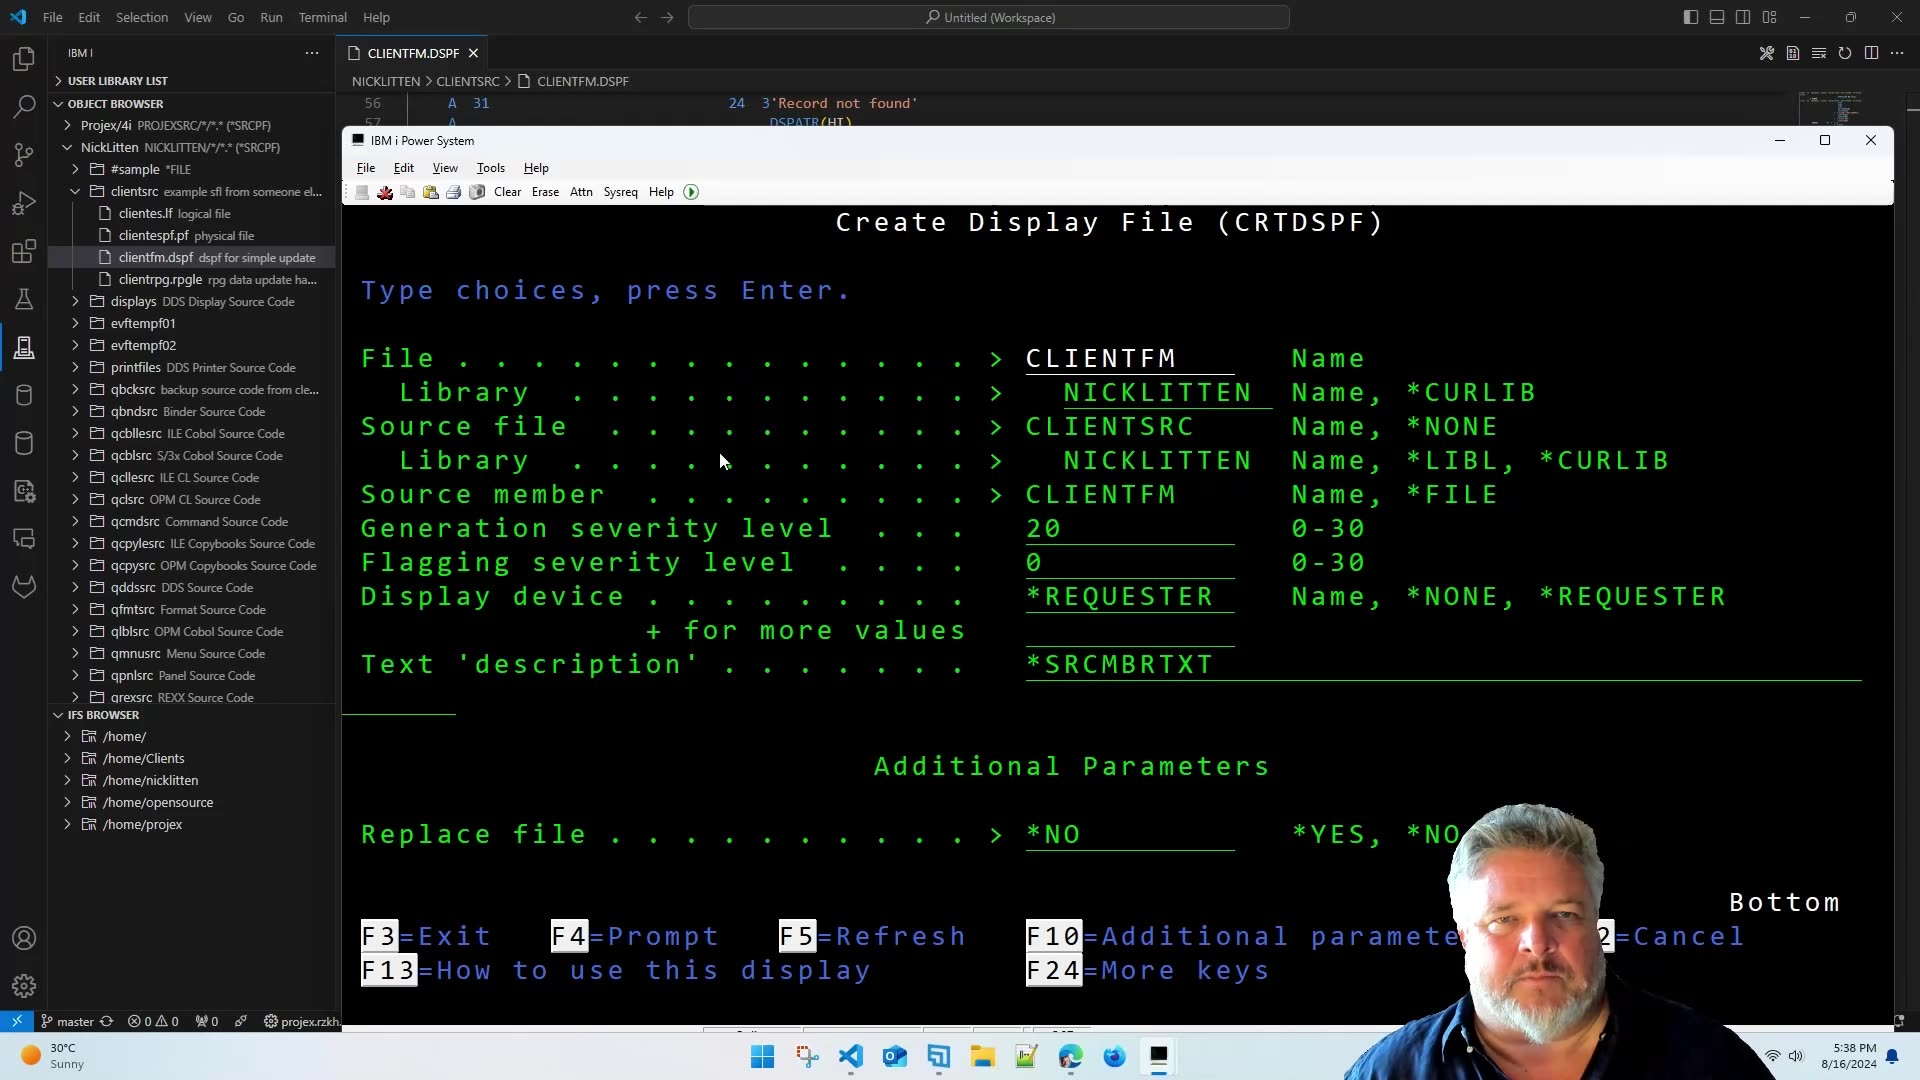Open Firefox from the taskbar
Screen dimensions: 1920x1080
(1114, 1057)
